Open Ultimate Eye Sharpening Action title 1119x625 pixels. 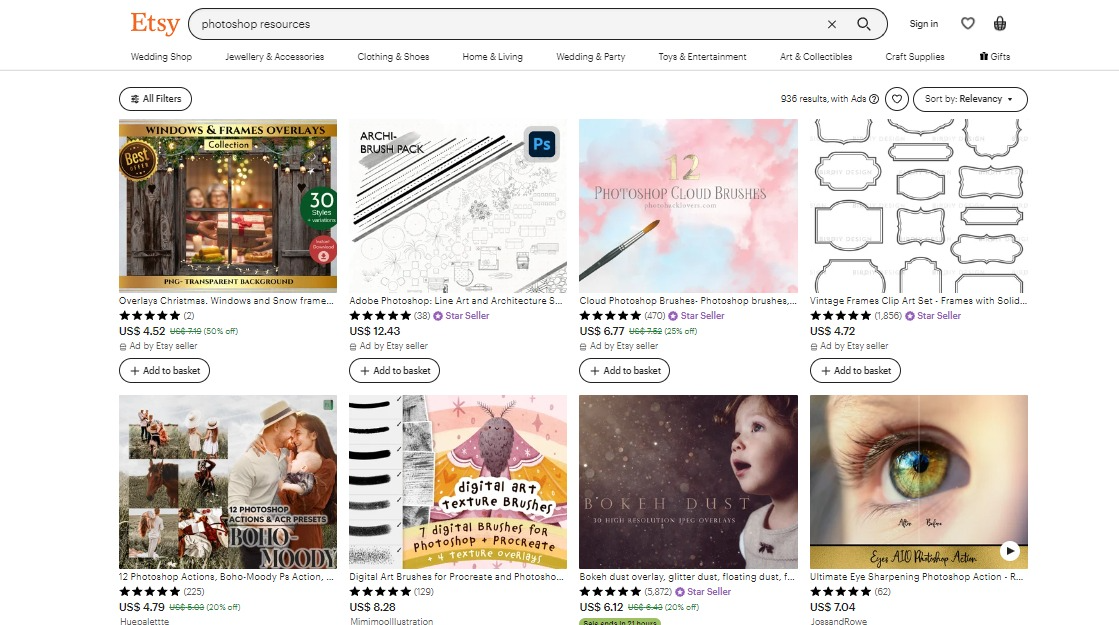(x=917, y=576)
